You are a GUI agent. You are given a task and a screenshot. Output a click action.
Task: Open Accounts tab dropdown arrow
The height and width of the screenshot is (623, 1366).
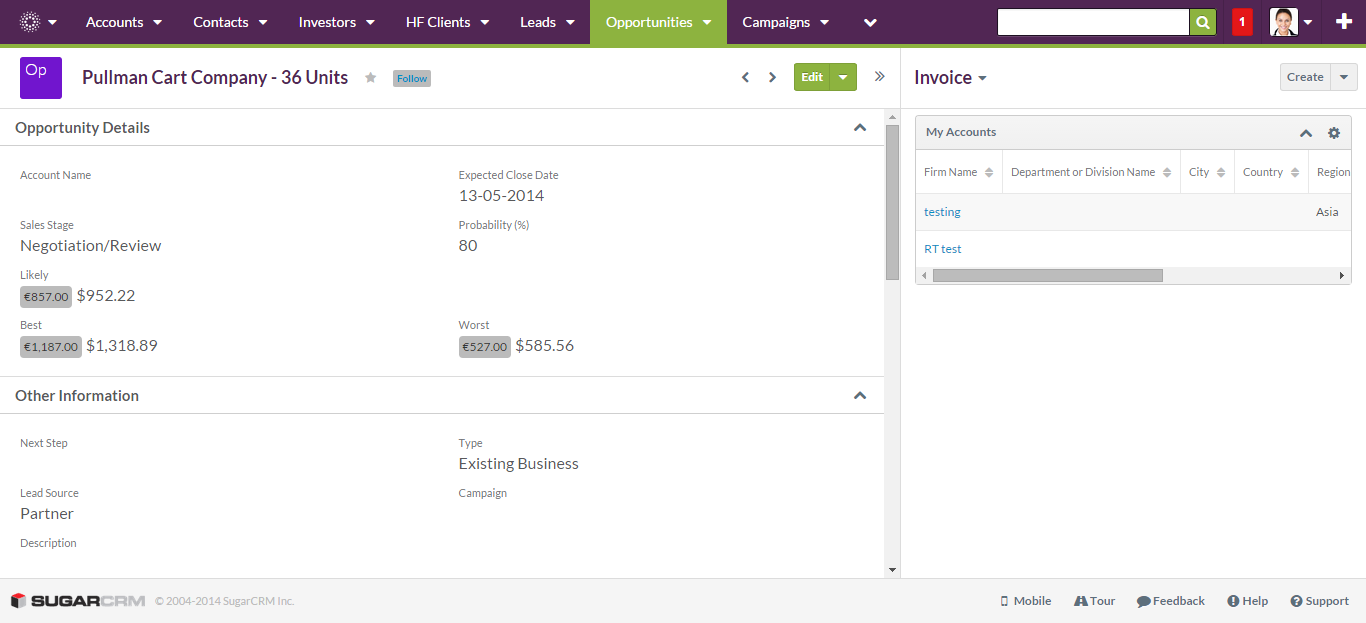[158, 22]
